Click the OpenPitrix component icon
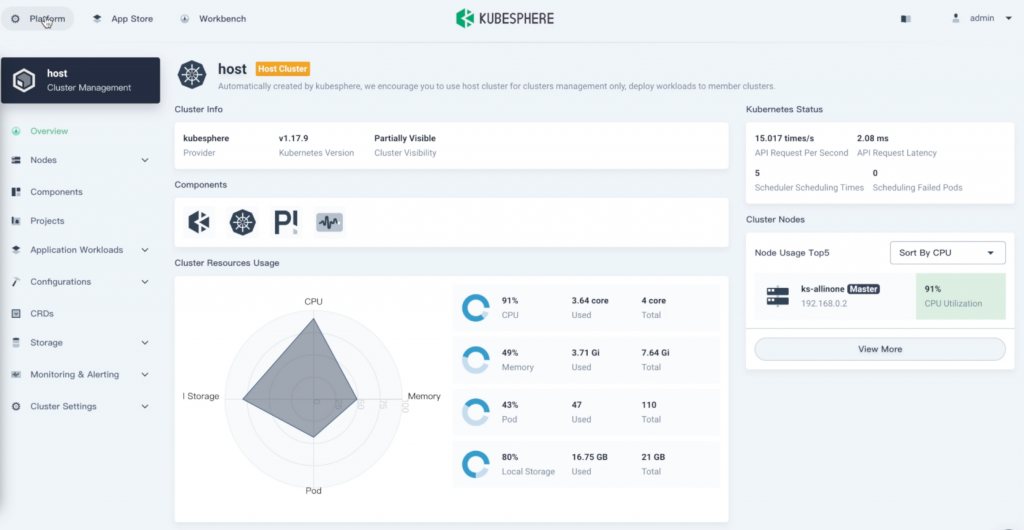The height and width of the screenshot is (530, 1024). tap(286, 222)
